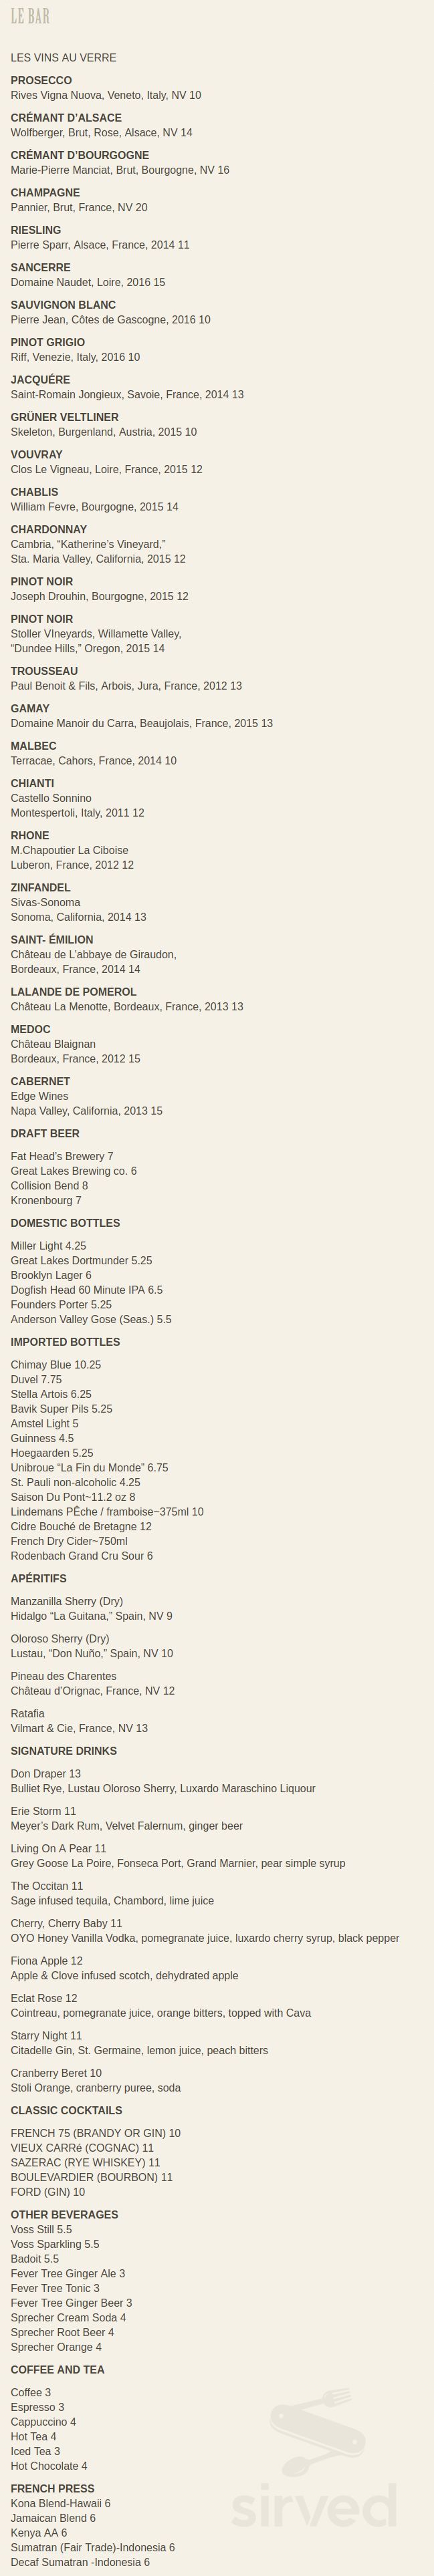Select Fat Head's Brewery draft beer
The image size is (434, 2576).
tap(62, 1156)
